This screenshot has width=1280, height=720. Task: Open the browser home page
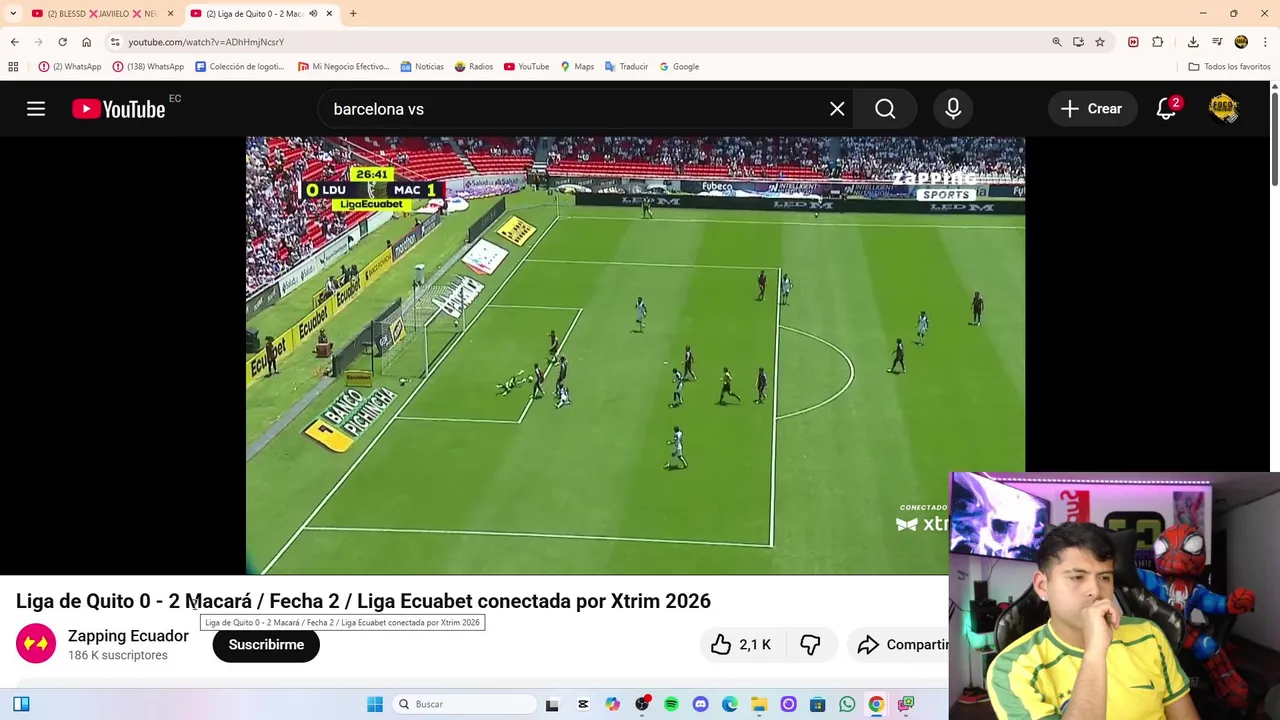click(x=86, y=42)
